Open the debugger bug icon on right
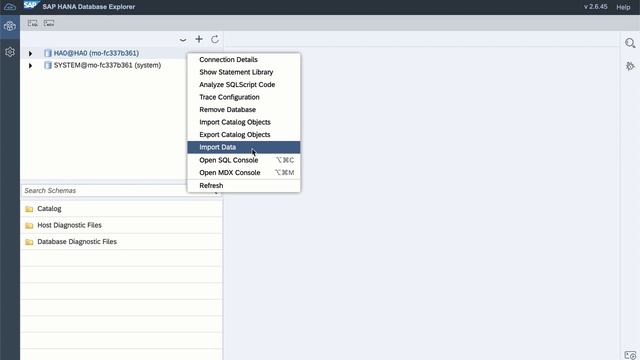Screen dimensions: 640x360 [630, 66]
